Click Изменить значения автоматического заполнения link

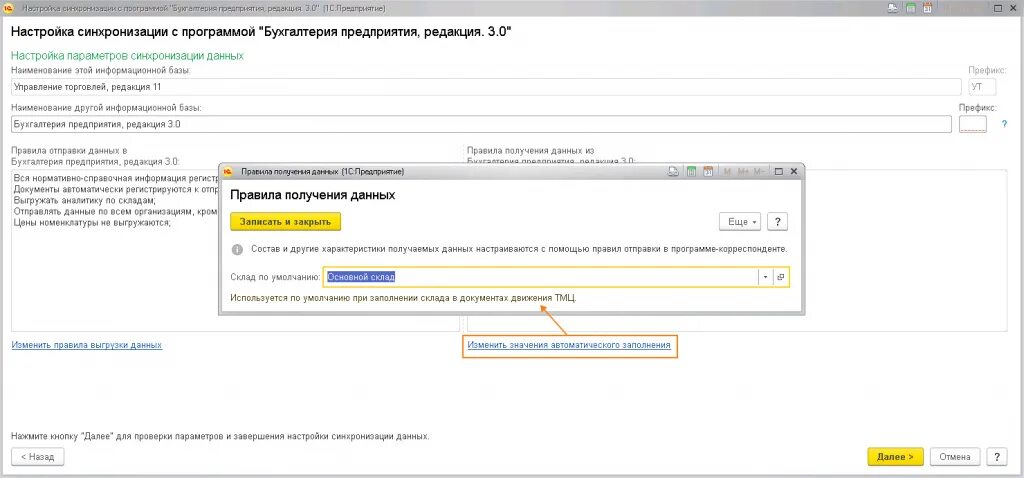pos(569,345)
